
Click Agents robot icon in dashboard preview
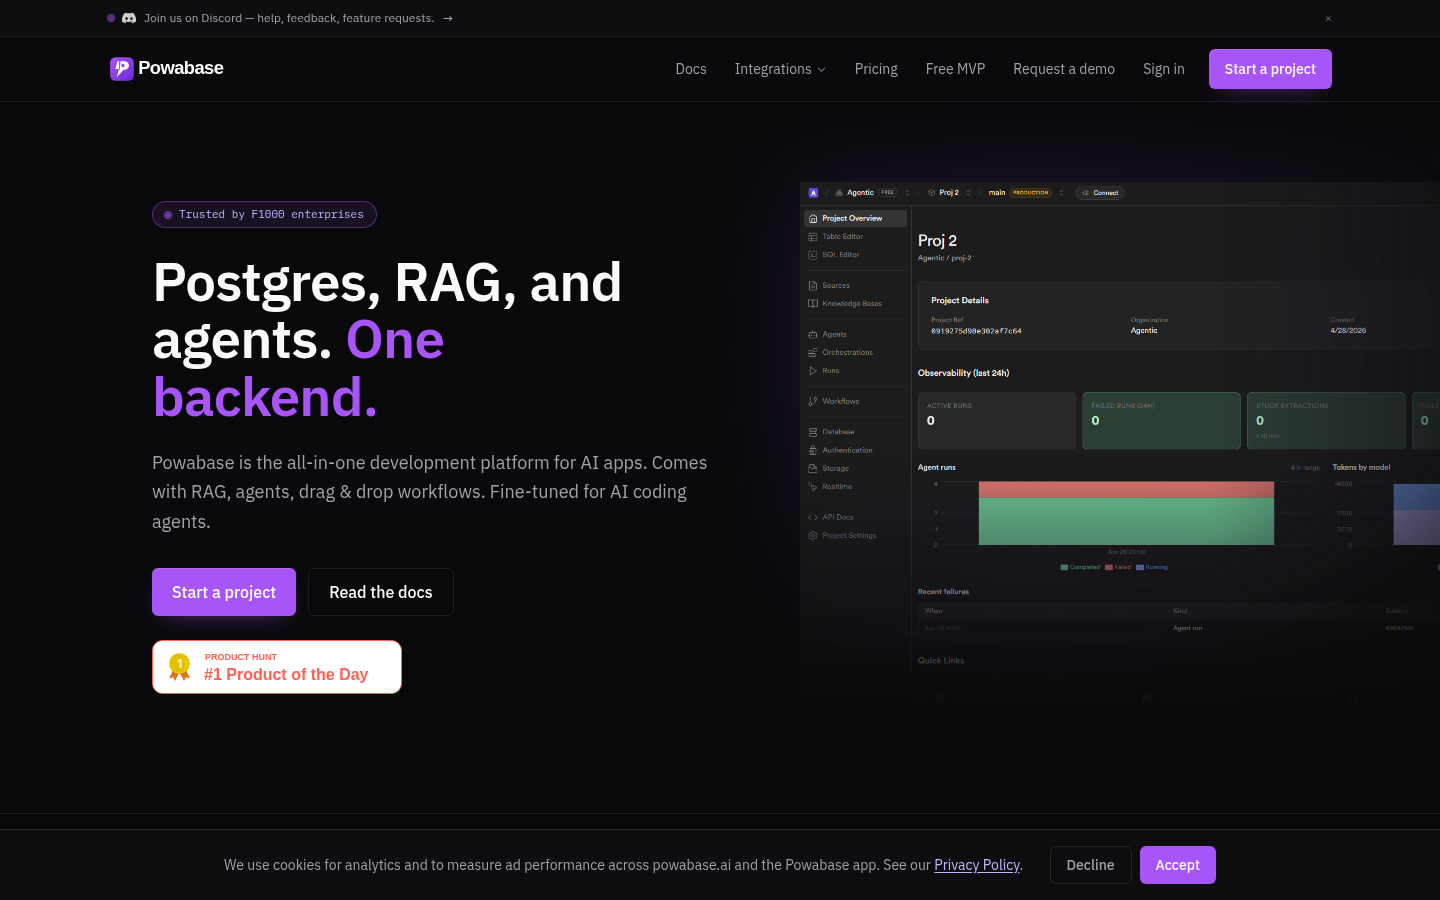click(x=813, y=335)
